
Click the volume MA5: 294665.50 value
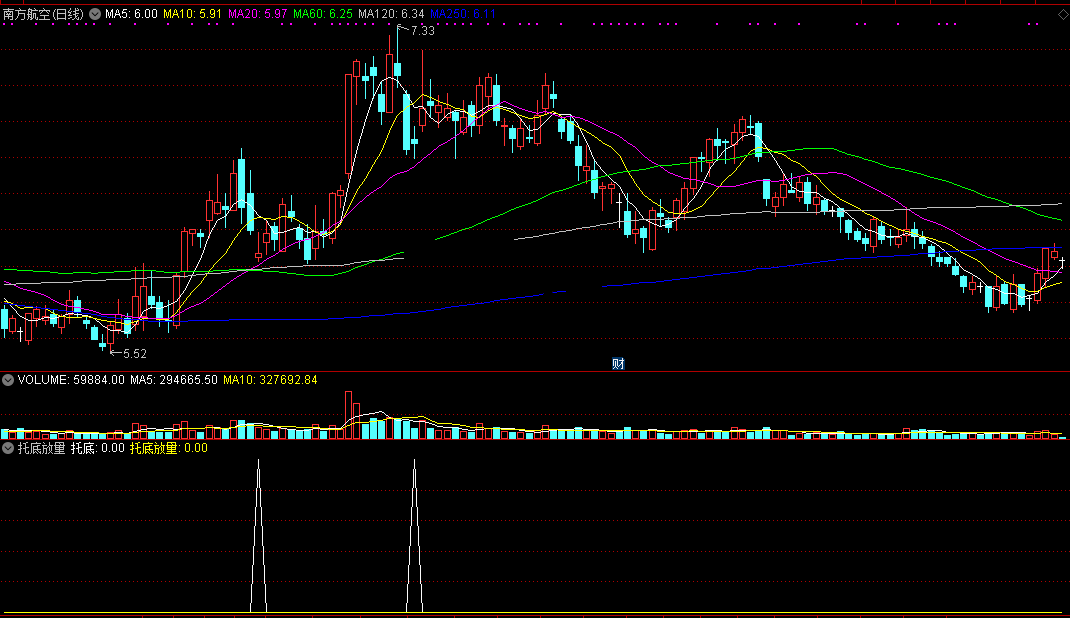pyautogui.click(x=174, y=380)
